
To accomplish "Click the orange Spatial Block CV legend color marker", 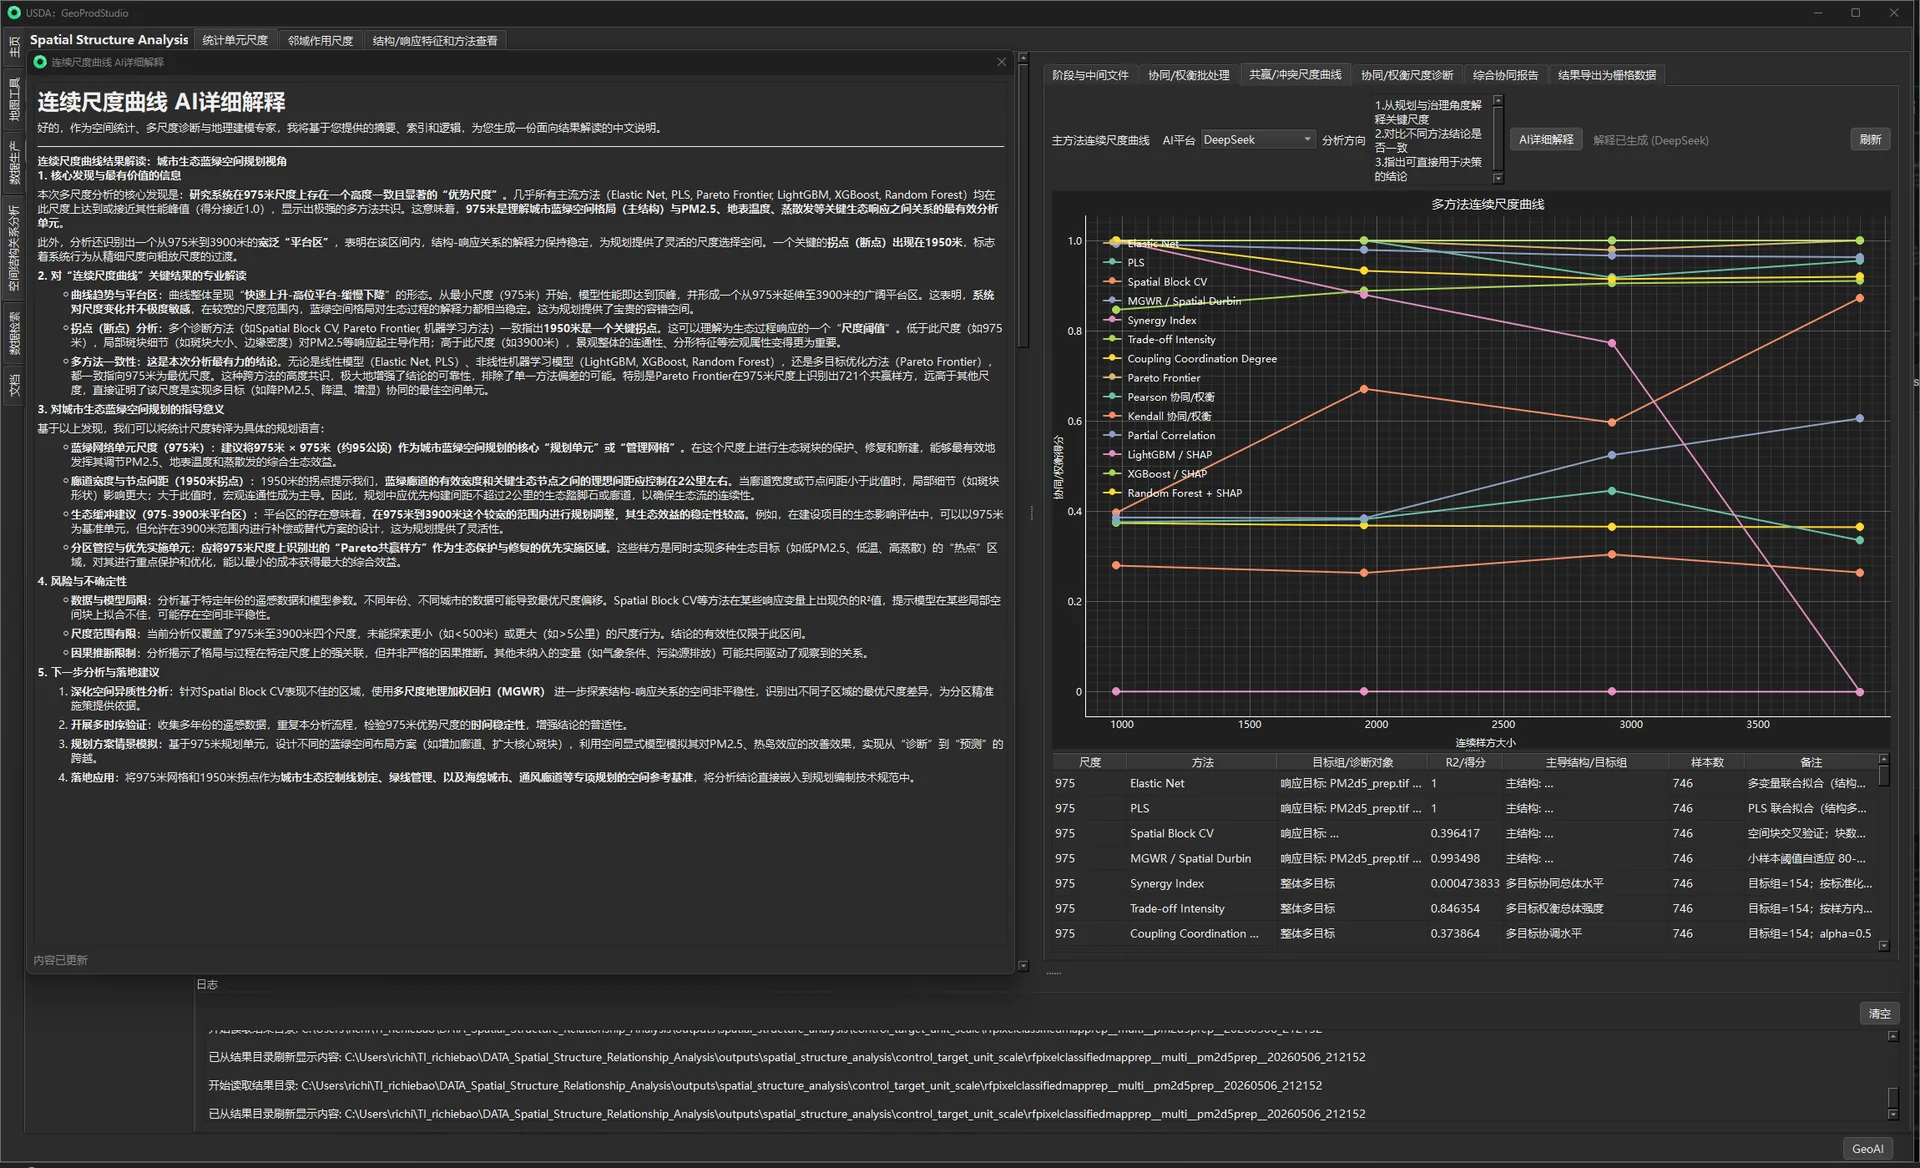I will (1112, 282).
